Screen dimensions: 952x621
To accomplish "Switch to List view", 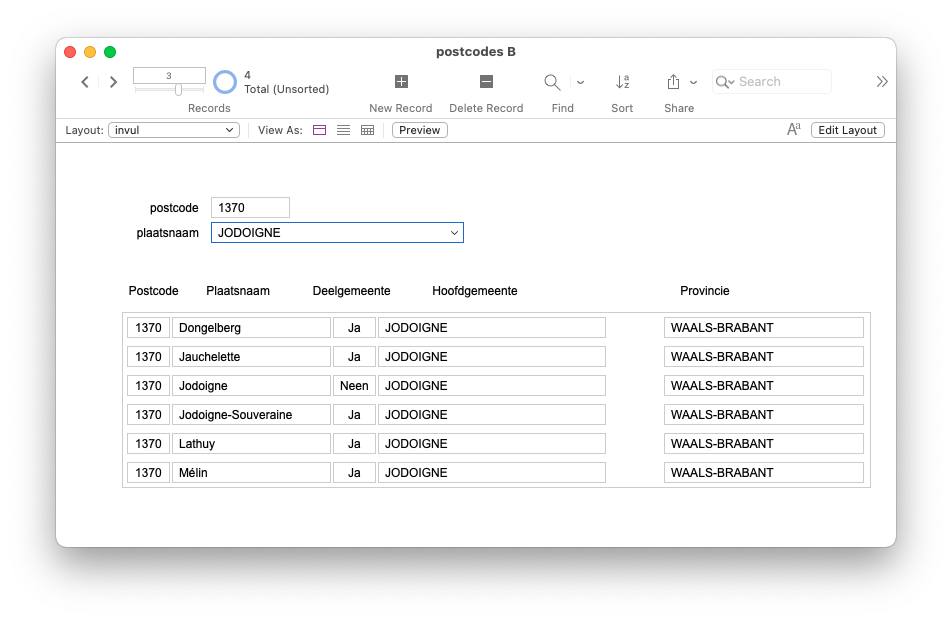I will click(x=343, y=130).
